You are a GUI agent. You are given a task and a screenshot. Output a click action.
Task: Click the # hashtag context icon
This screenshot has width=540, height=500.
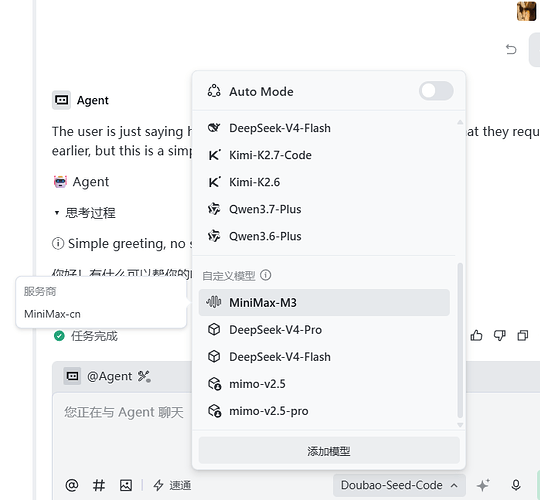[99, 485]
